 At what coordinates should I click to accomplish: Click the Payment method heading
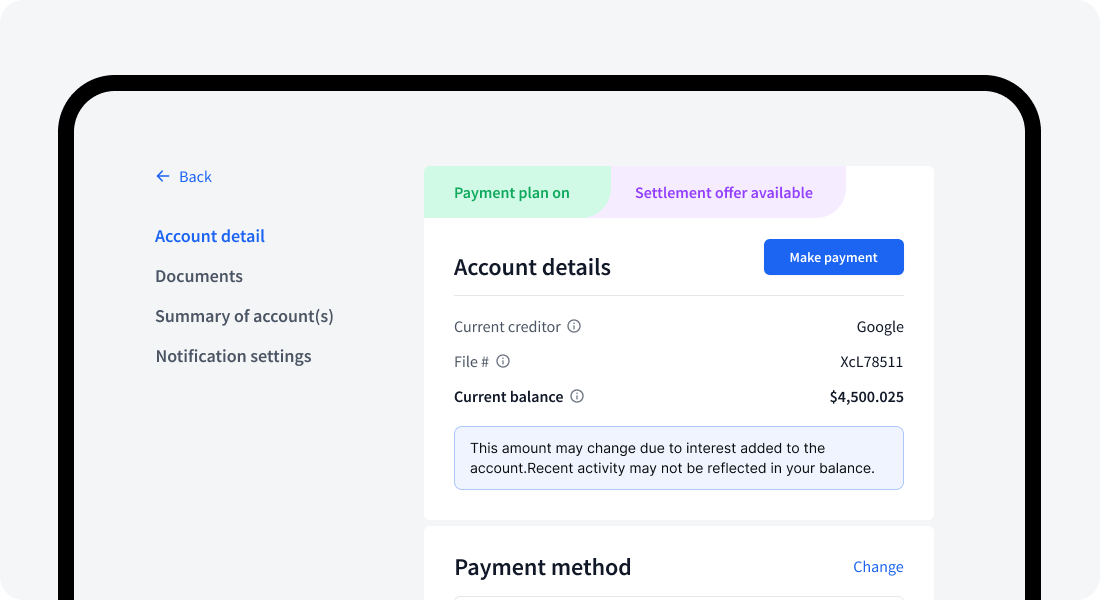tap(543, 567)
